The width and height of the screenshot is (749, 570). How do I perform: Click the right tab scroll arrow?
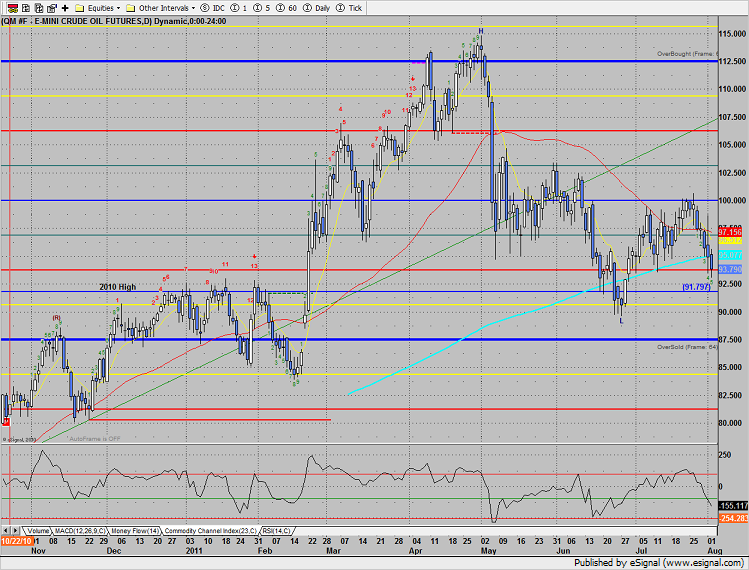(15, 530)
